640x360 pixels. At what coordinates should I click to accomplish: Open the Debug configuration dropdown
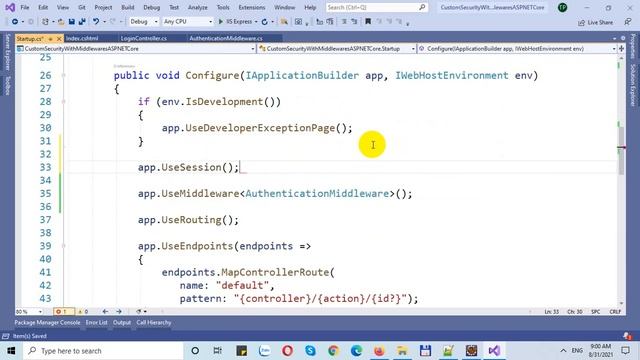(x=144, y=22)
